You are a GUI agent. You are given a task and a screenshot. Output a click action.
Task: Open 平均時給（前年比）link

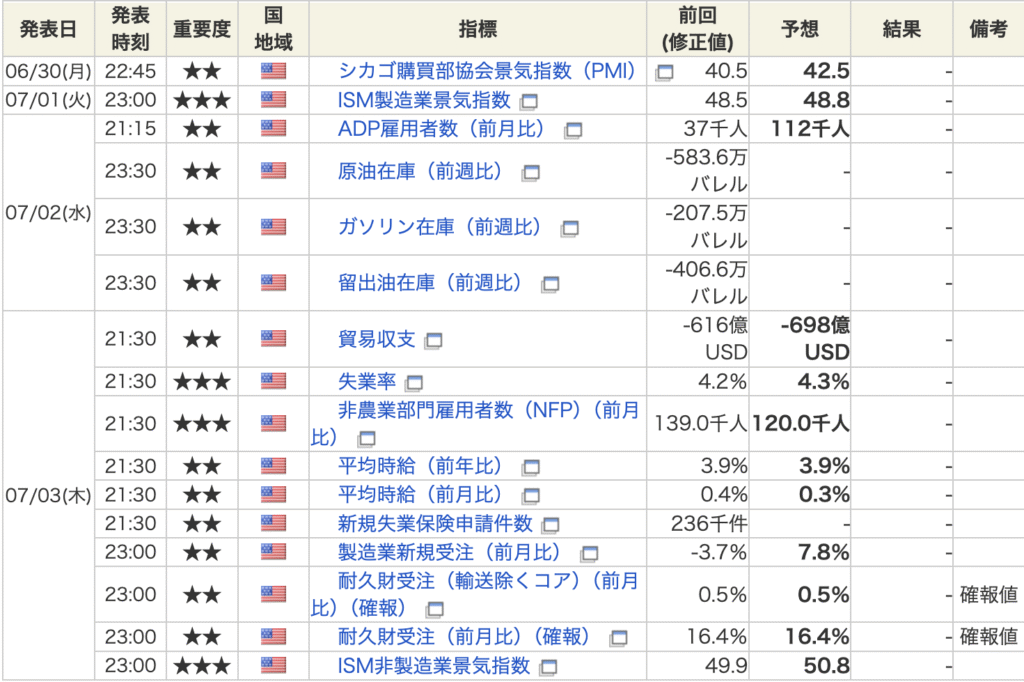click(x=420, y=466)
